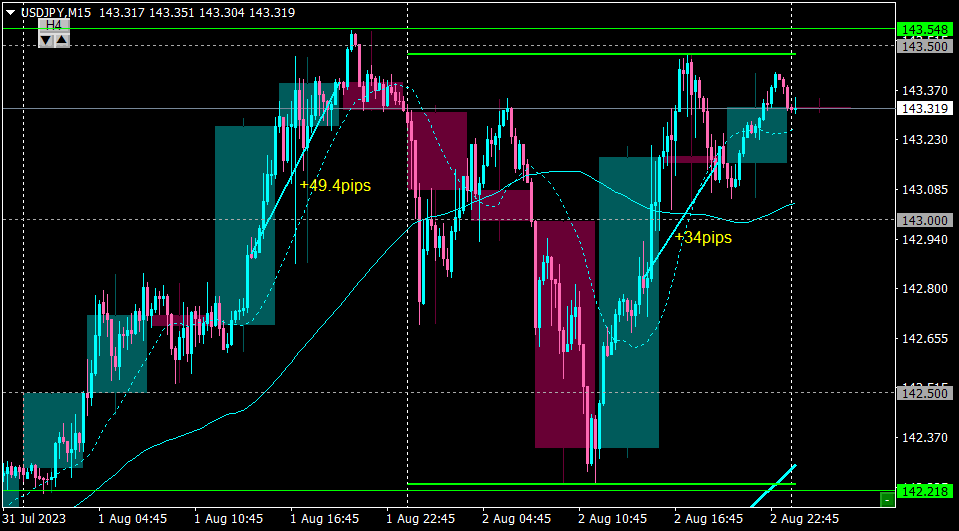959x531 pixels.
Task: Click the 1 Aug 16:45 time label
Action: tap(325, 519)
